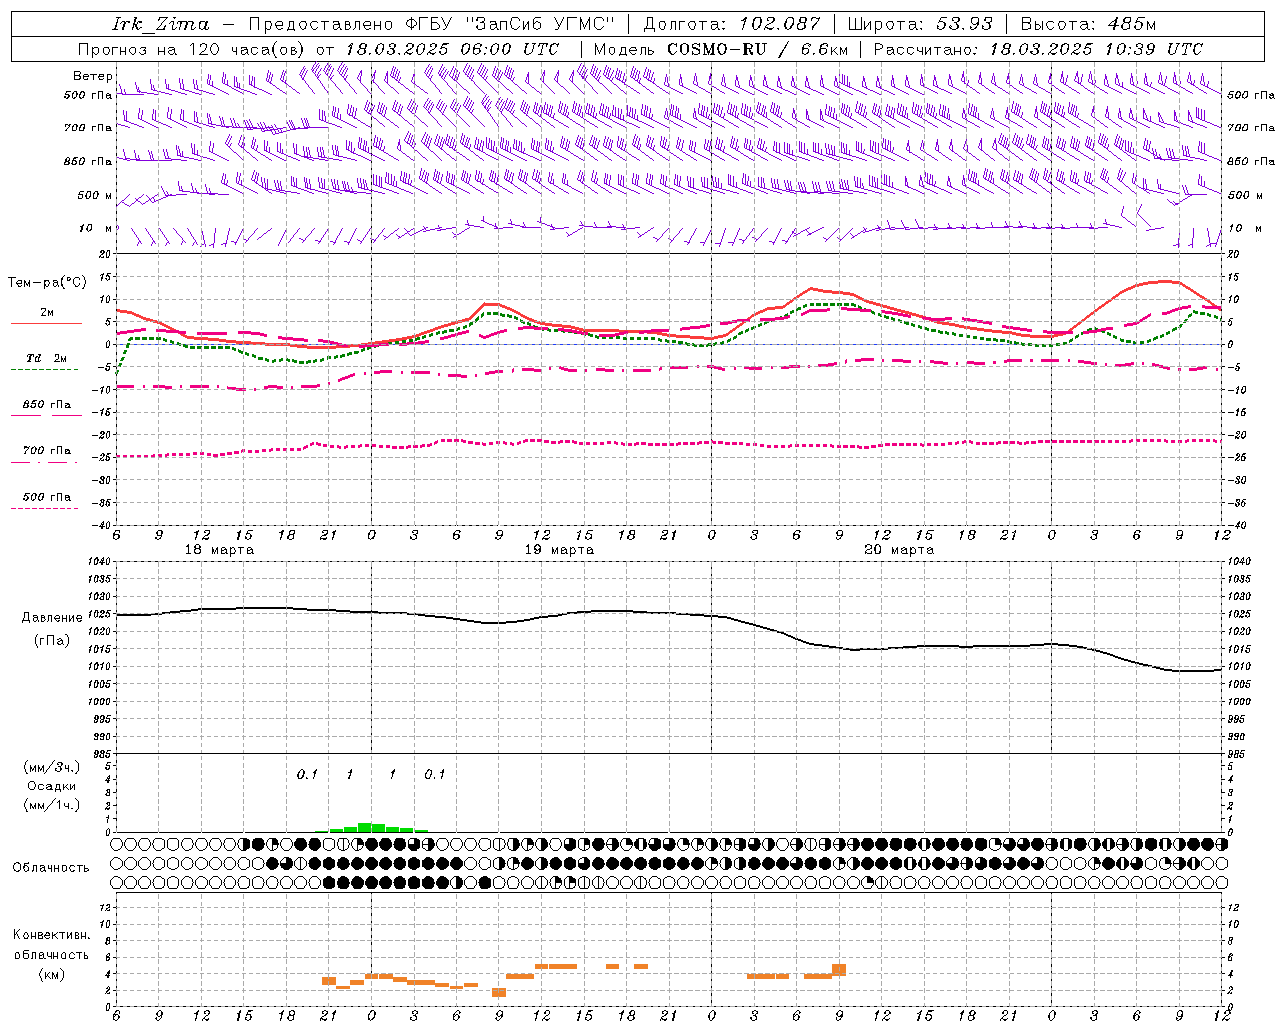
Task: Click the 20 марта date label
Action: tap(899, 550)
